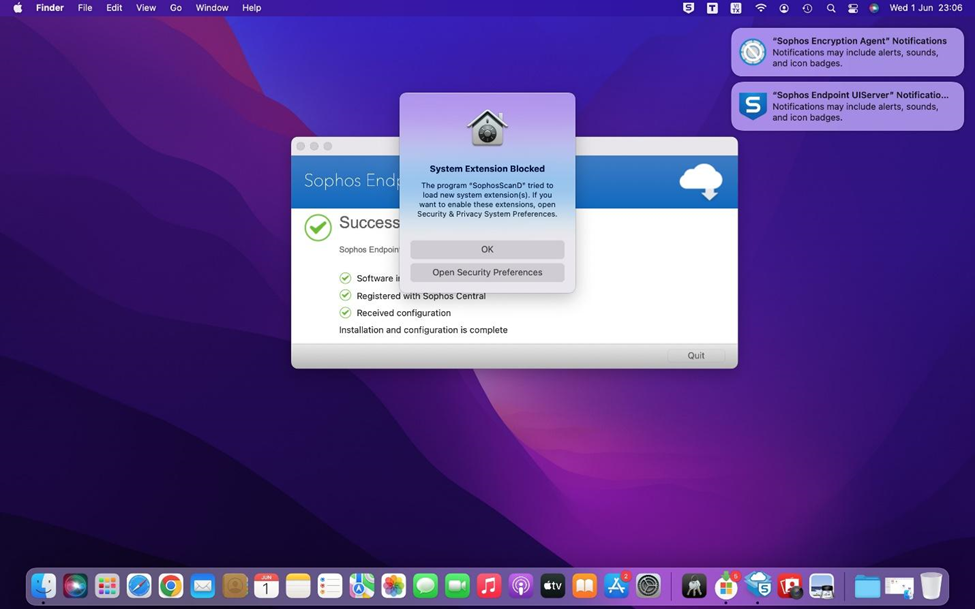Open Mail from the Dock
The image size is (975, 609).
pos(203,586)
